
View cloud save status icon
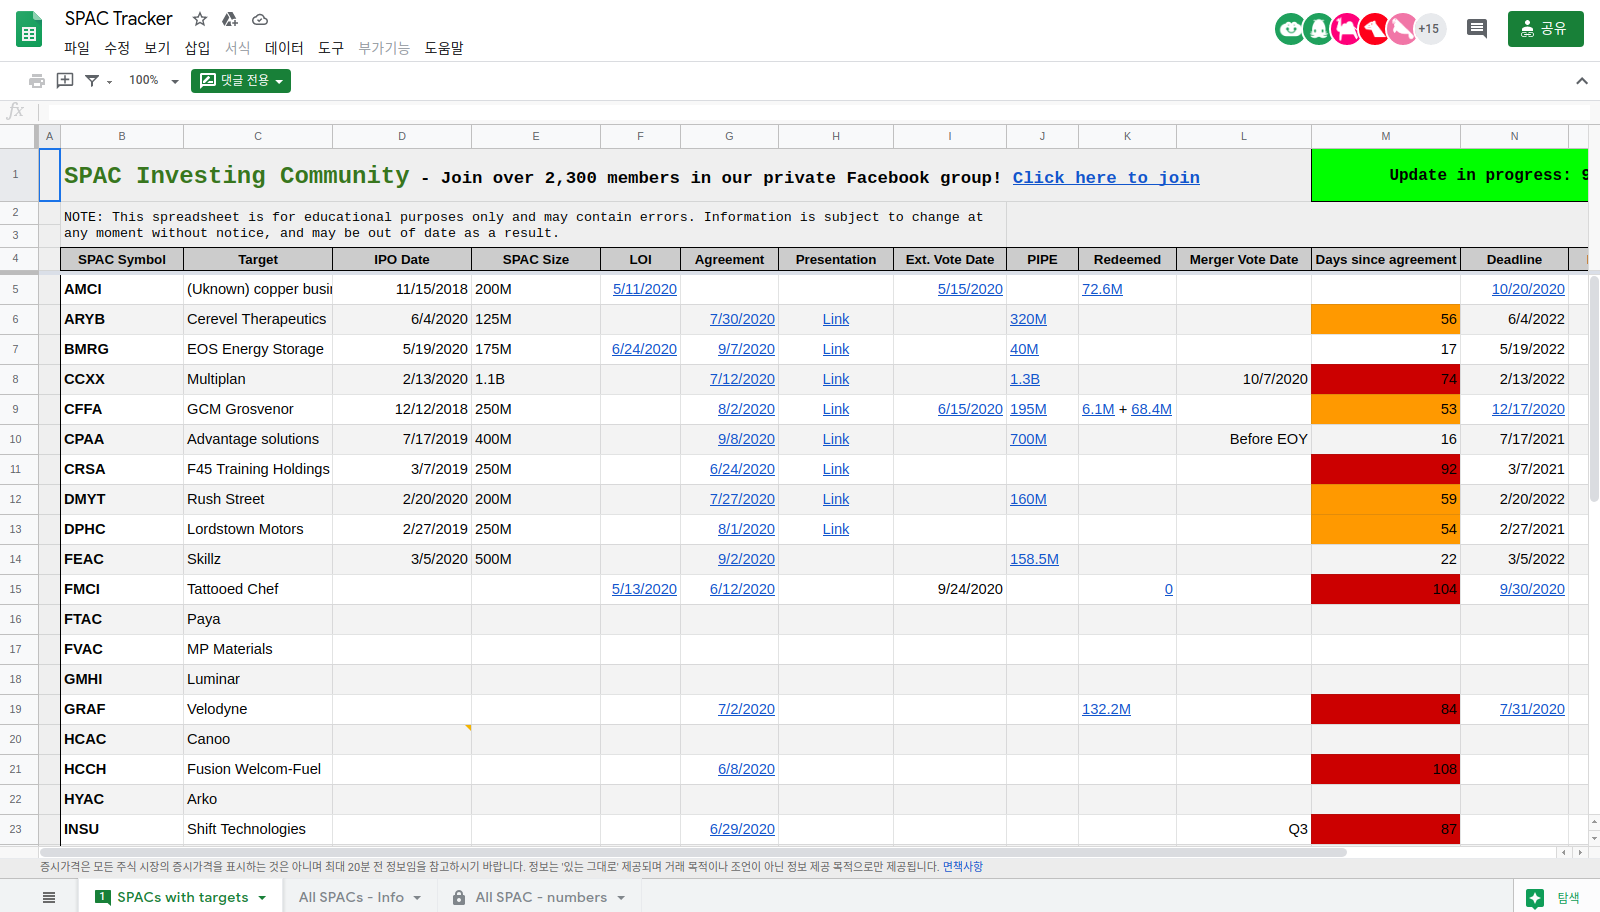point(260,19)
